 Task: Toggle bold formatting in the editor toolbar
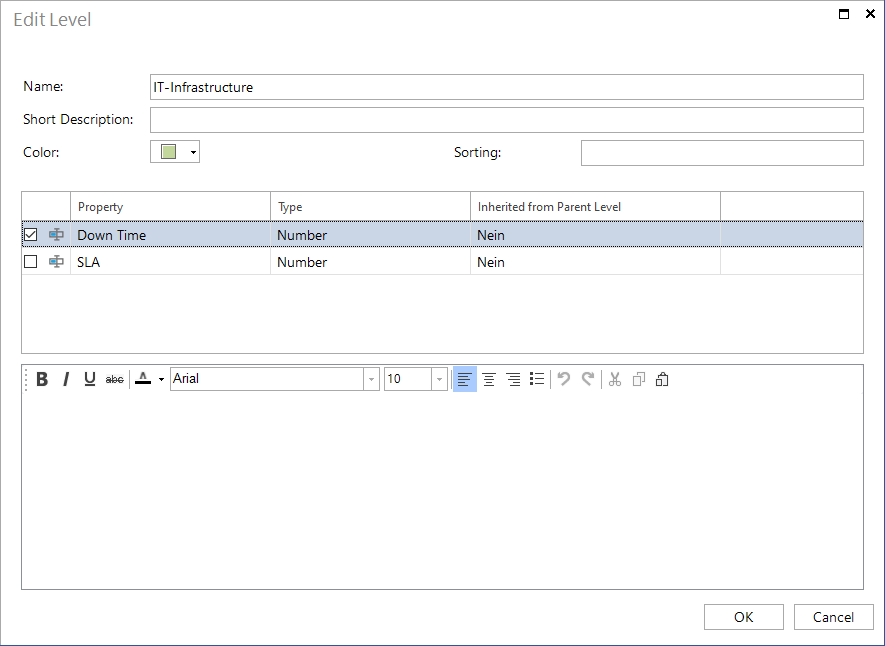pos(42,379)
